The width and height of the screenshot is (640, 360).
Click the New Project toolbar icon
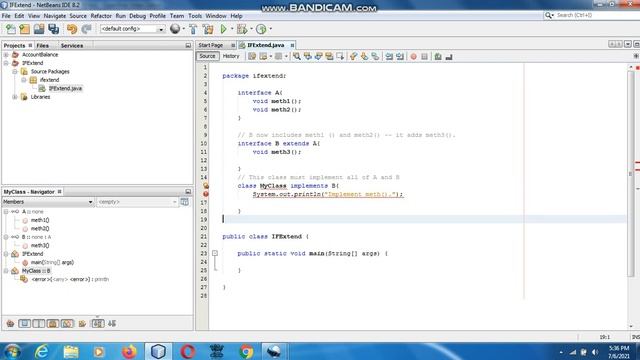[24, 29]
